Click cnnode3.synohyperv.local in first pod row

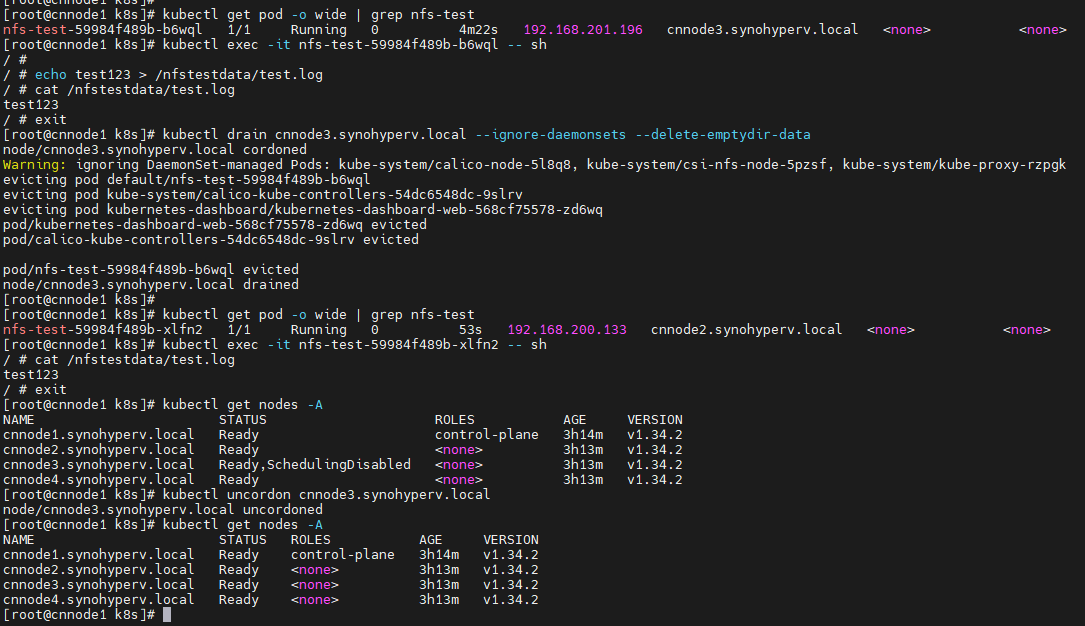click(763, 30)
